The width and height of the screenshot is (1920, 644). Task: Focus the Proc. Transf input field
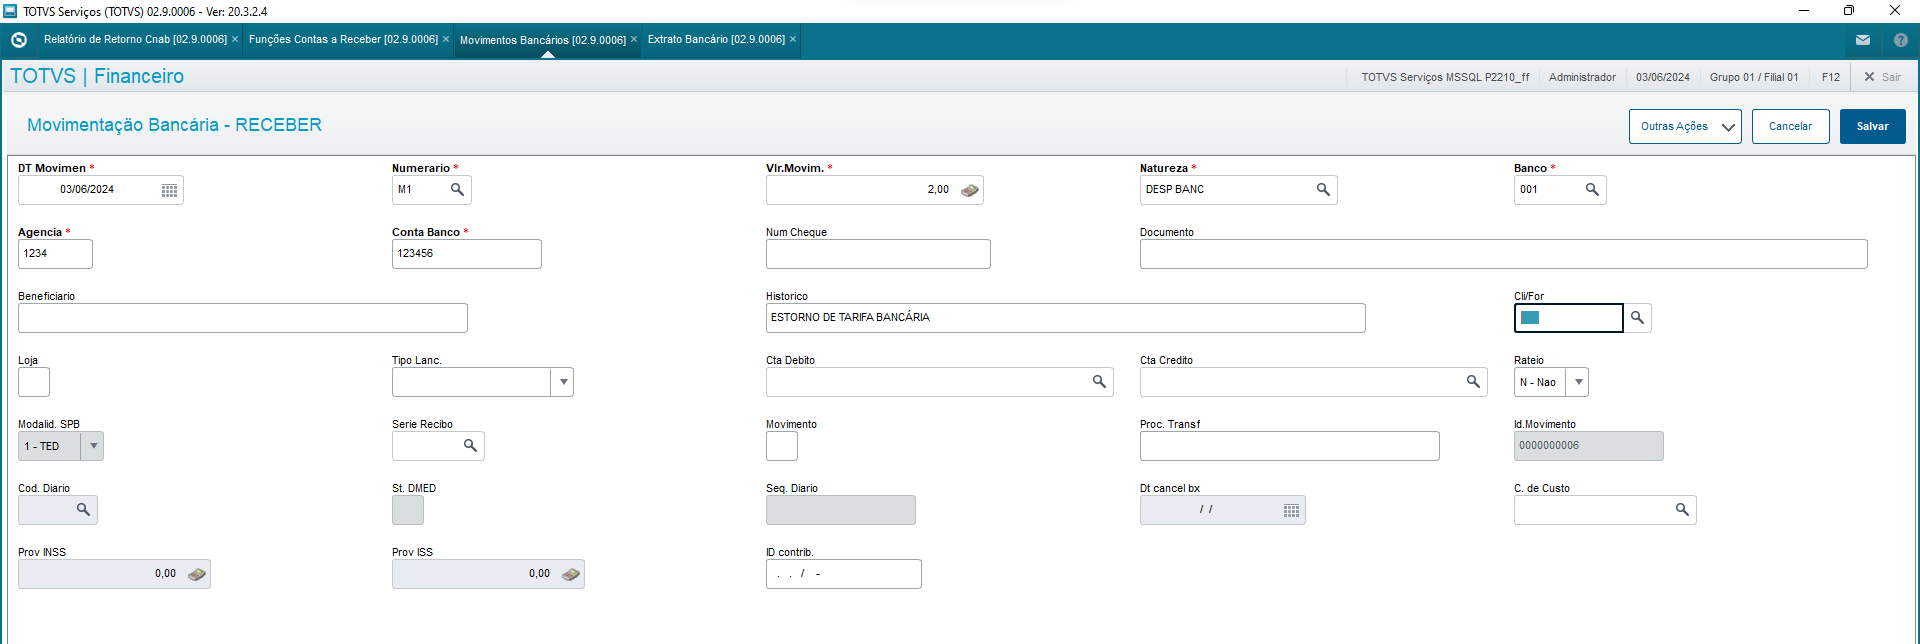(x=1289, y=446)
